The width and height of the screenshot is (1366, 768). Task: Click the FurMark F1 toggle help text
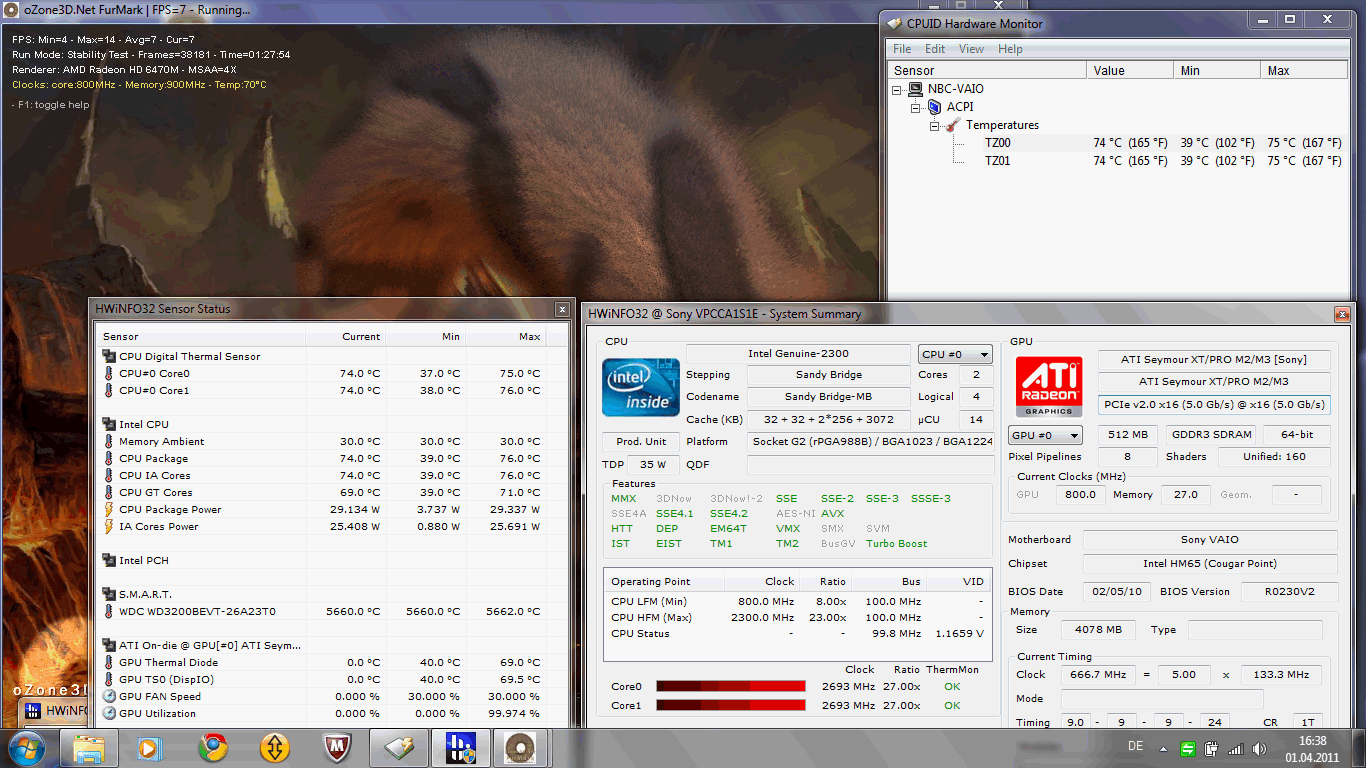coord(51,104)
